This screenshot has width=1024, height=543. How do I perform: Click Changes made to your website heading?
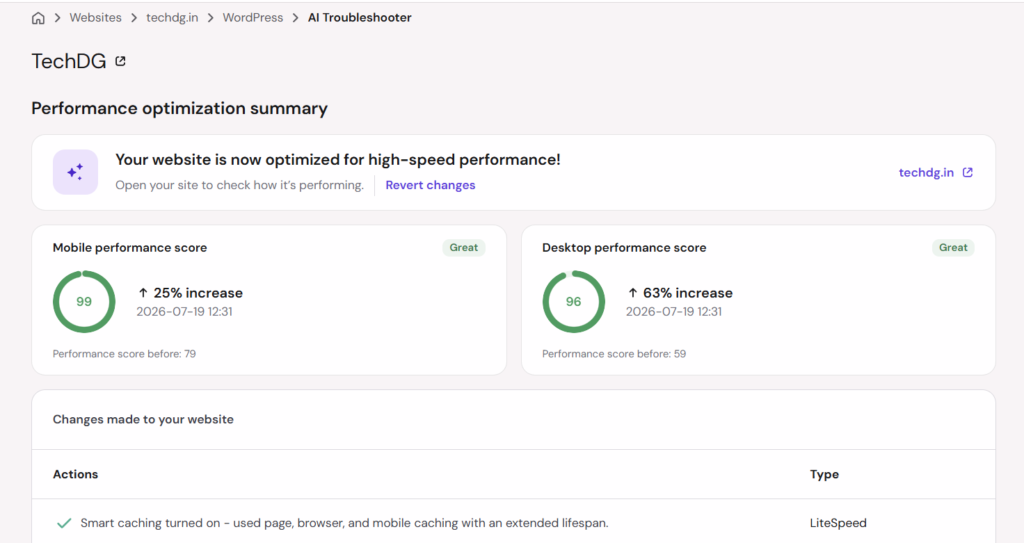coord(143,420)
